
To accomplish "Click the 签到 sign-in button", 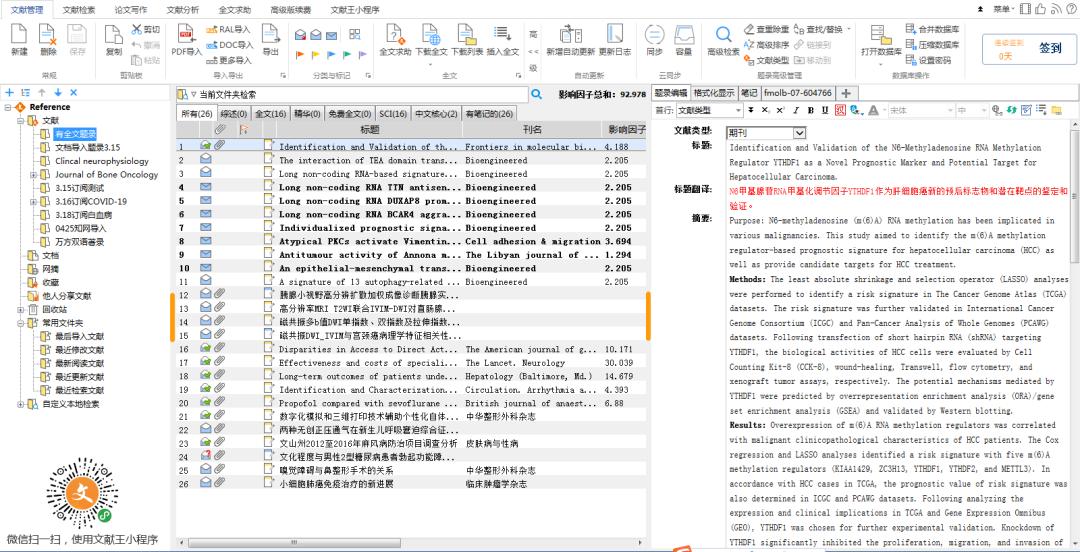I will click(x=1050, y=47).
